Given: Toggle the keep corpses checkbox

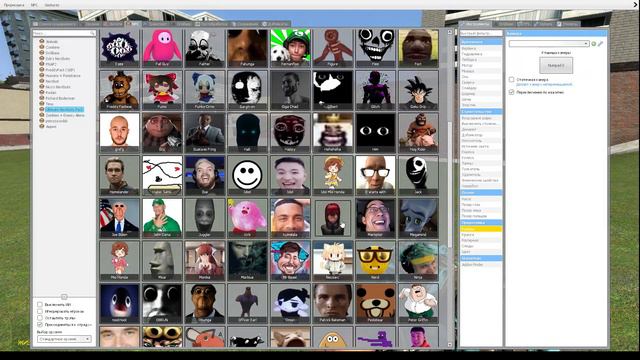Looking at the screenshot, I should [40, 318].
